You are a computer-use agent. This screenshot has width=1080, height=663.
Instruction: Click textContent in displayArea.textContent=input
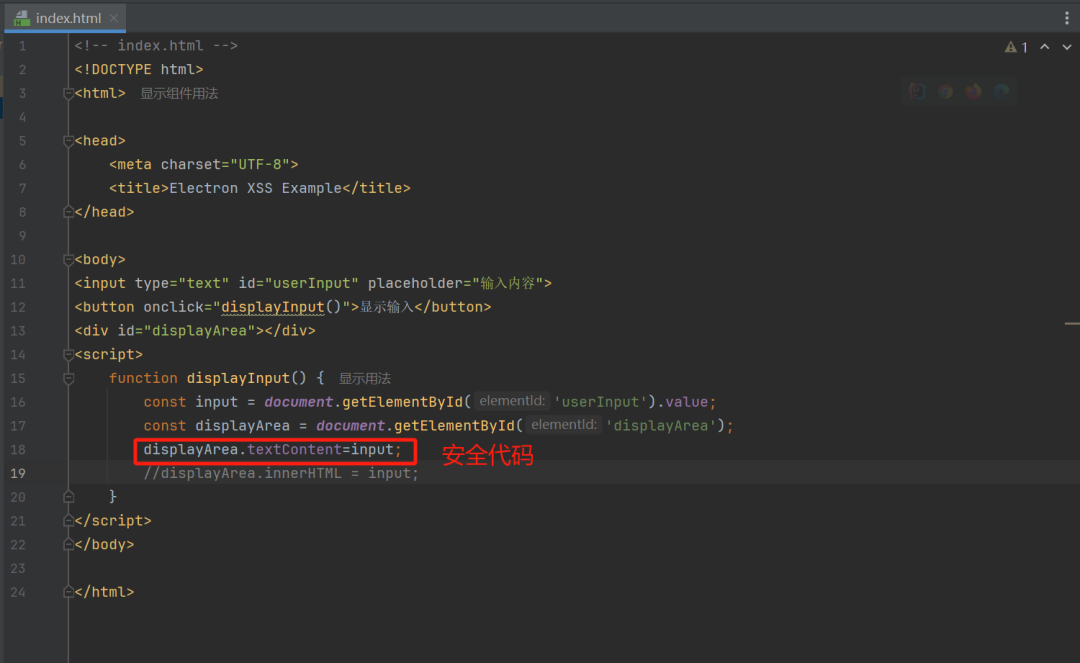point(294,450)
